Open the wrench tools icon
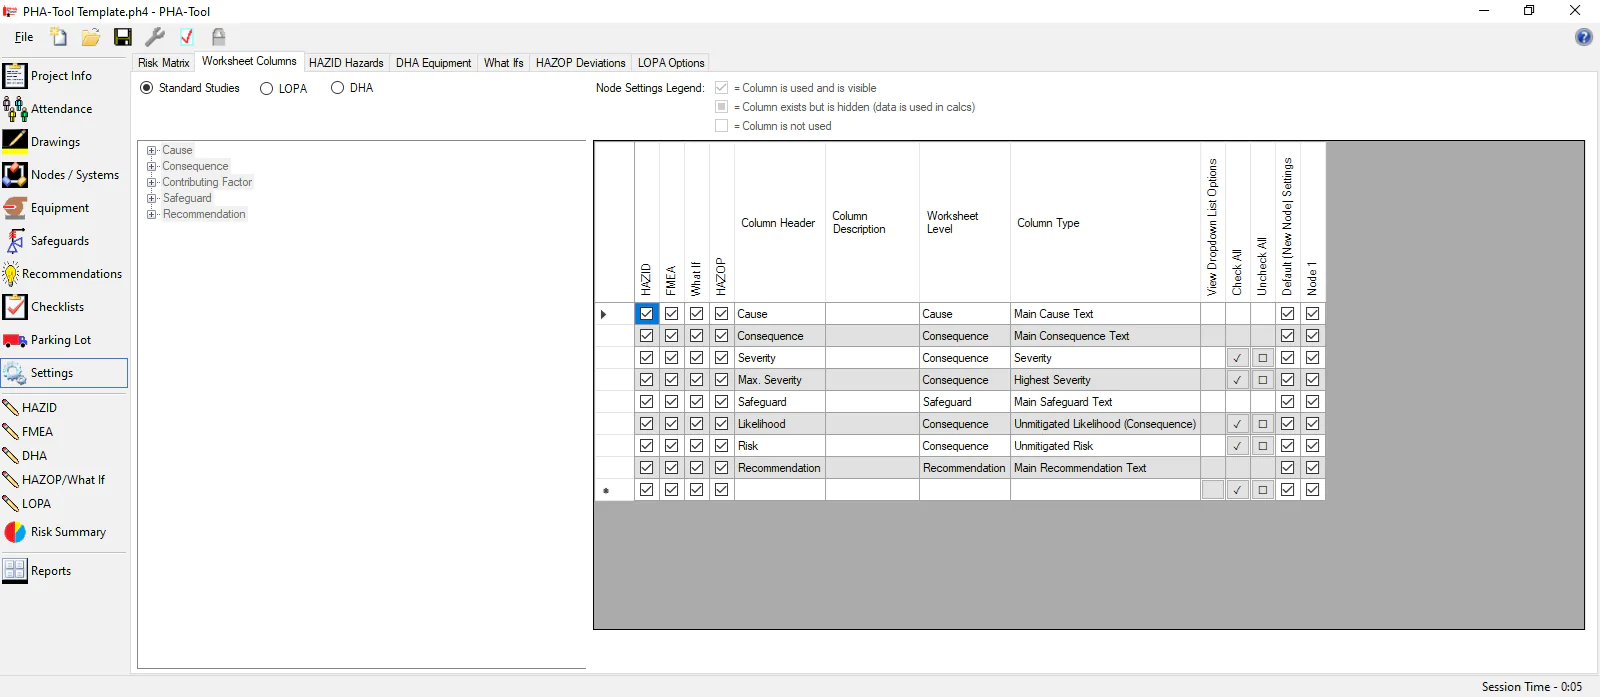Screen dimensions: 1600x697 [155, 37]
